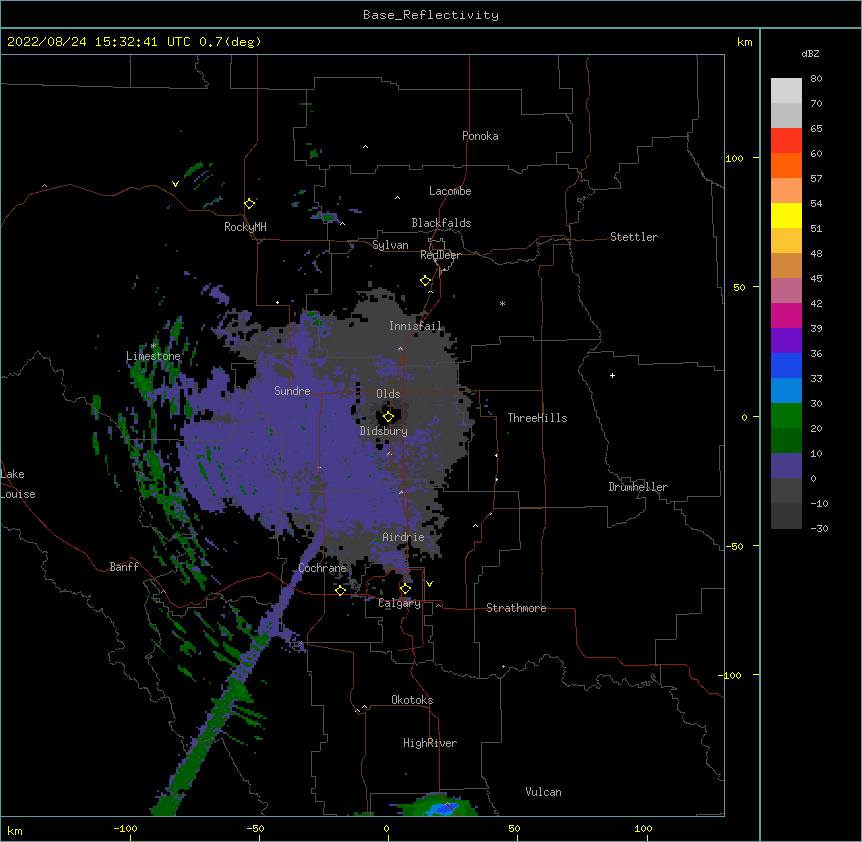Click the km unit label at top right
The image size is (862, 842).
point(745,42)
